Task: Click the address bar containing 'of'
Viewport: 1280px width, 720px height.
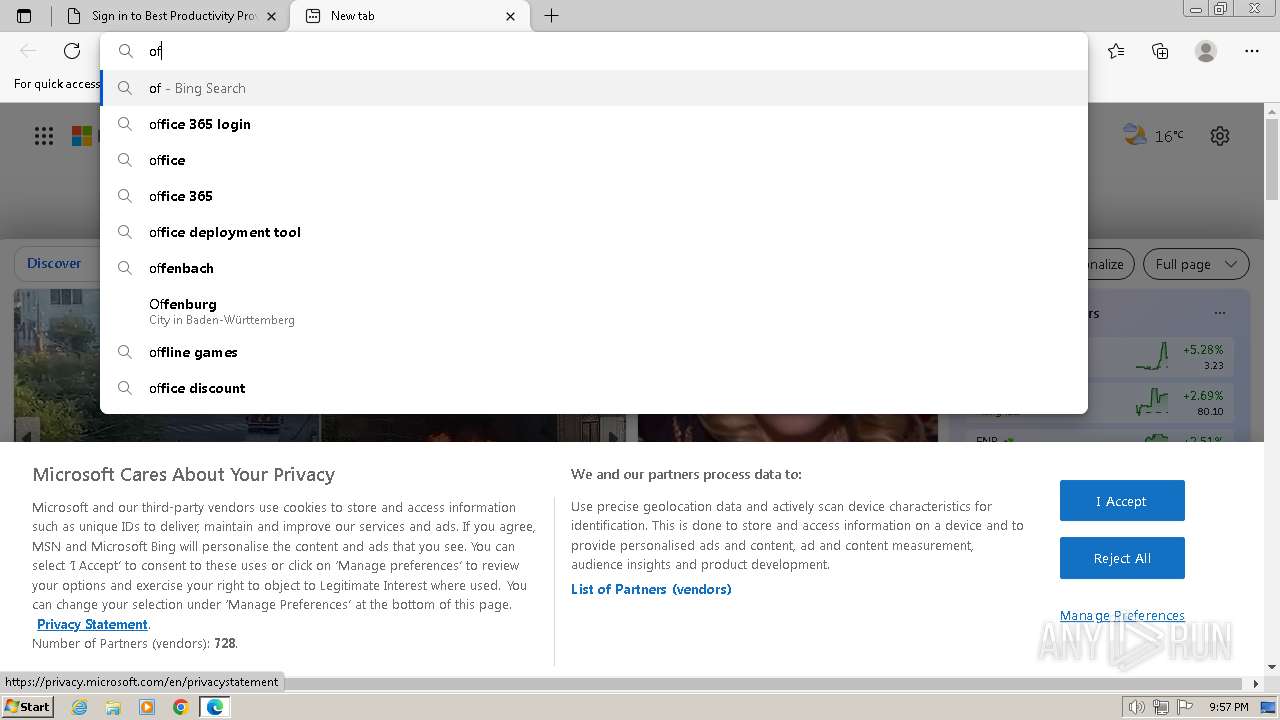Action: pyautogui.click(x=594, y=51)
